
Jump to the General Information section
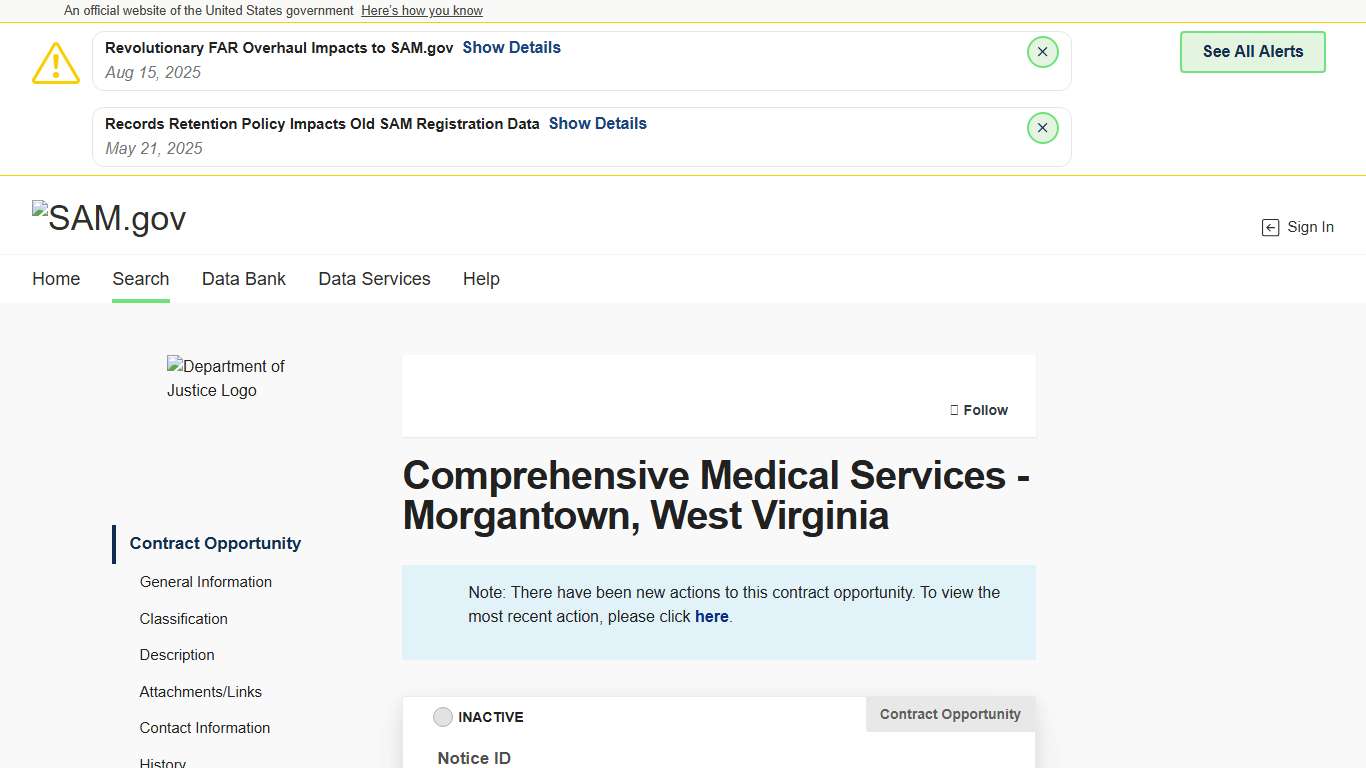click(206, 582)
